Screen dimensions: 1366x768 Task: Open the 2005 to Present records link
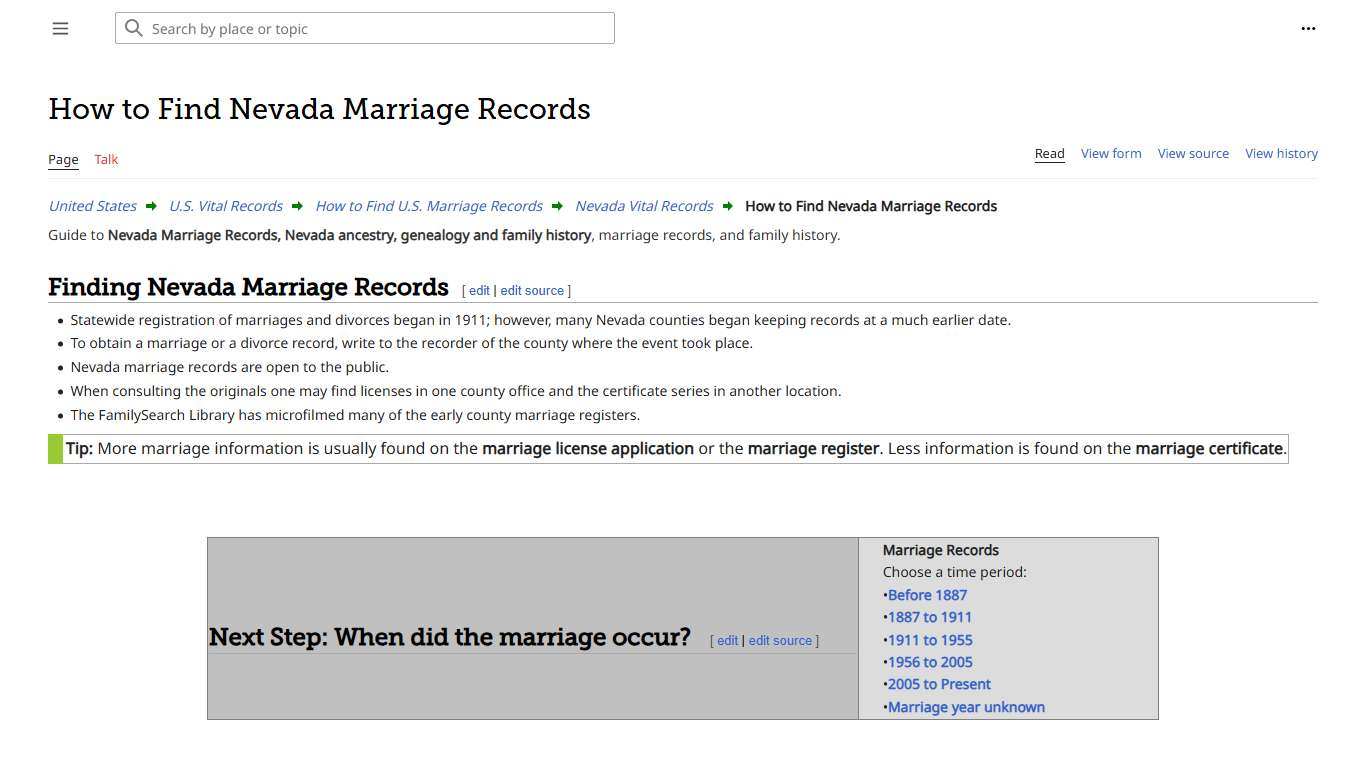939,684
